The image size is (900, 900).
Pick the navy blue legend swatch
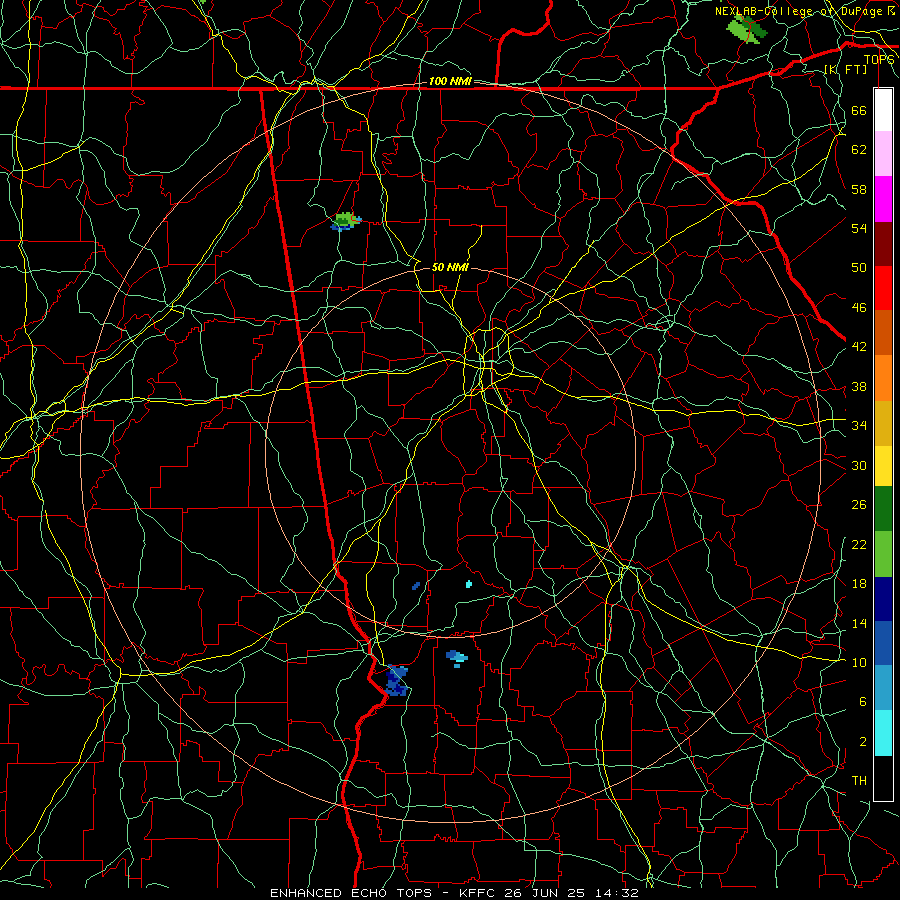883,599
